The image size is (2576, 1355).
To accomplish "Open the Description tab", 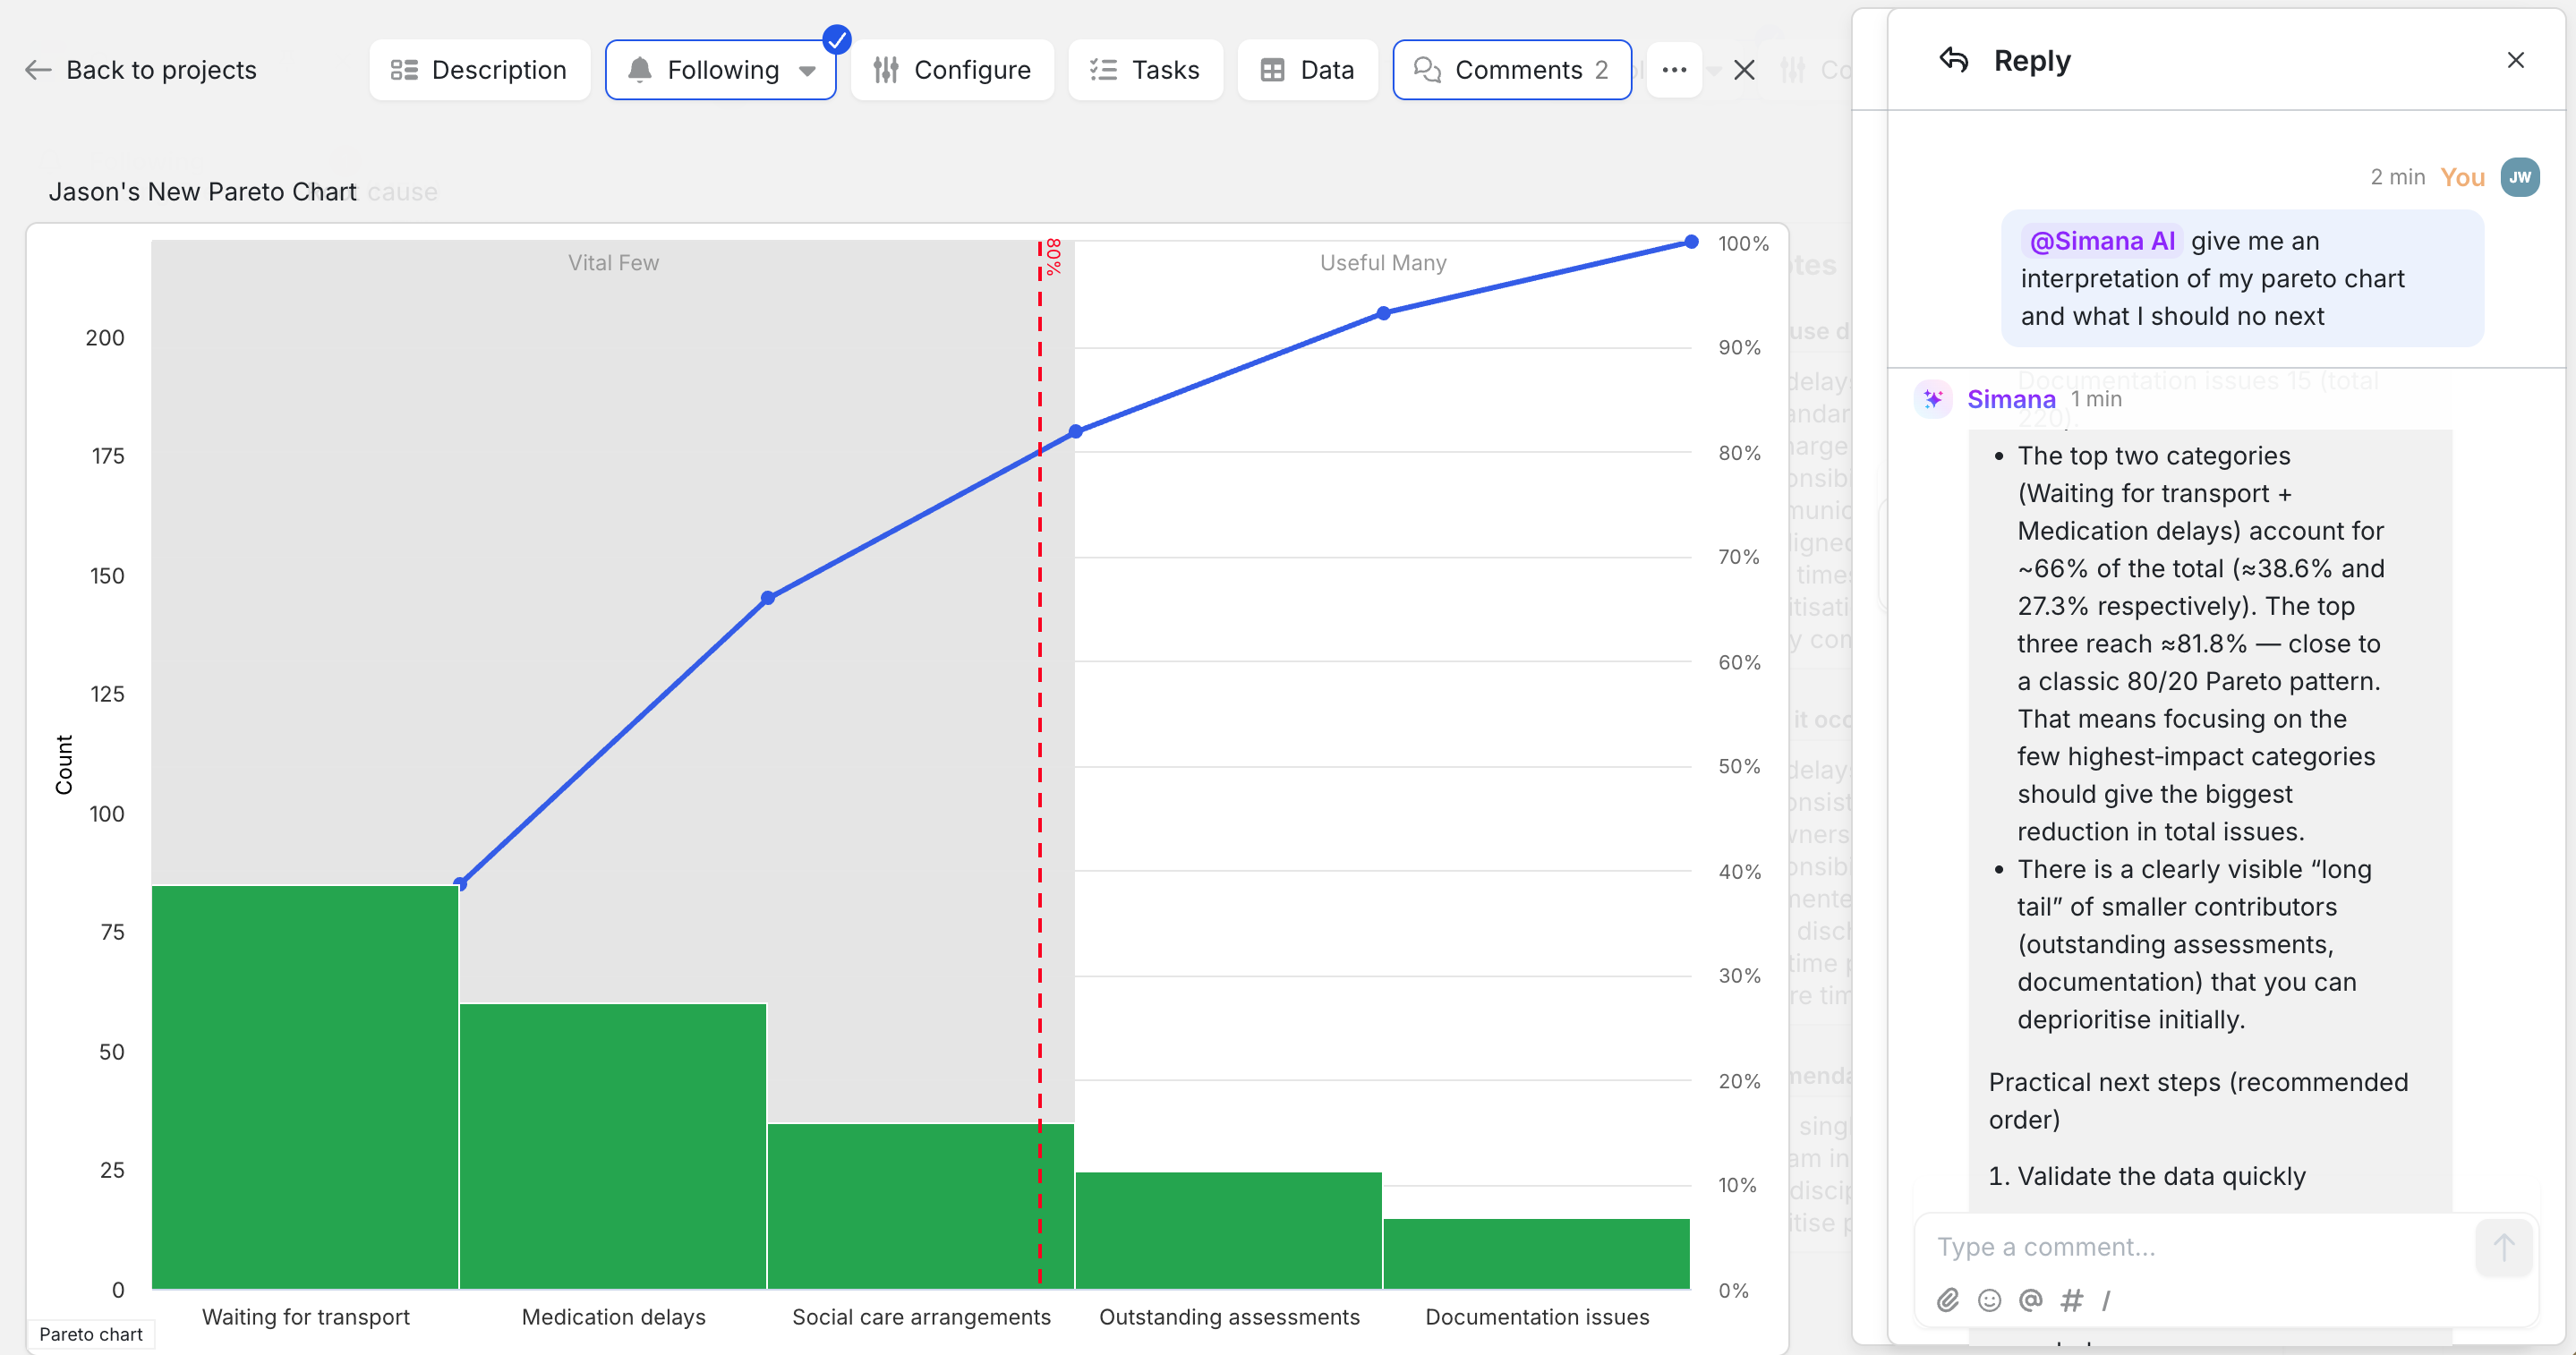I will tap(480, 70).
